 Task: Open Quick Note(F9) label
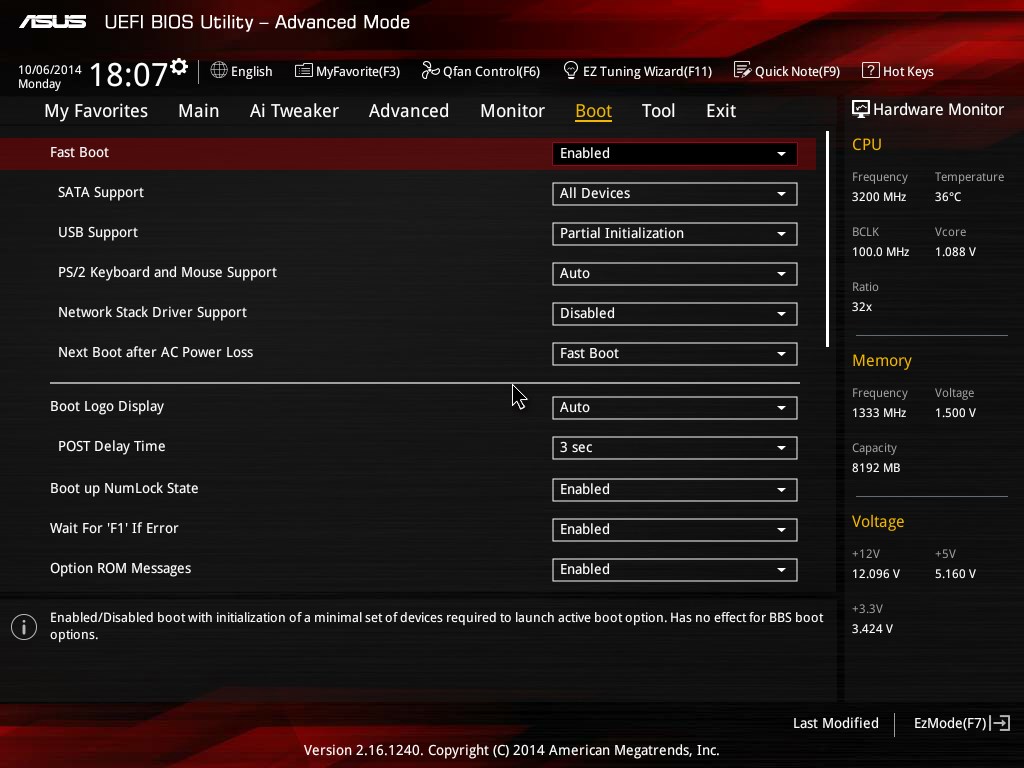tap(797, 71)
